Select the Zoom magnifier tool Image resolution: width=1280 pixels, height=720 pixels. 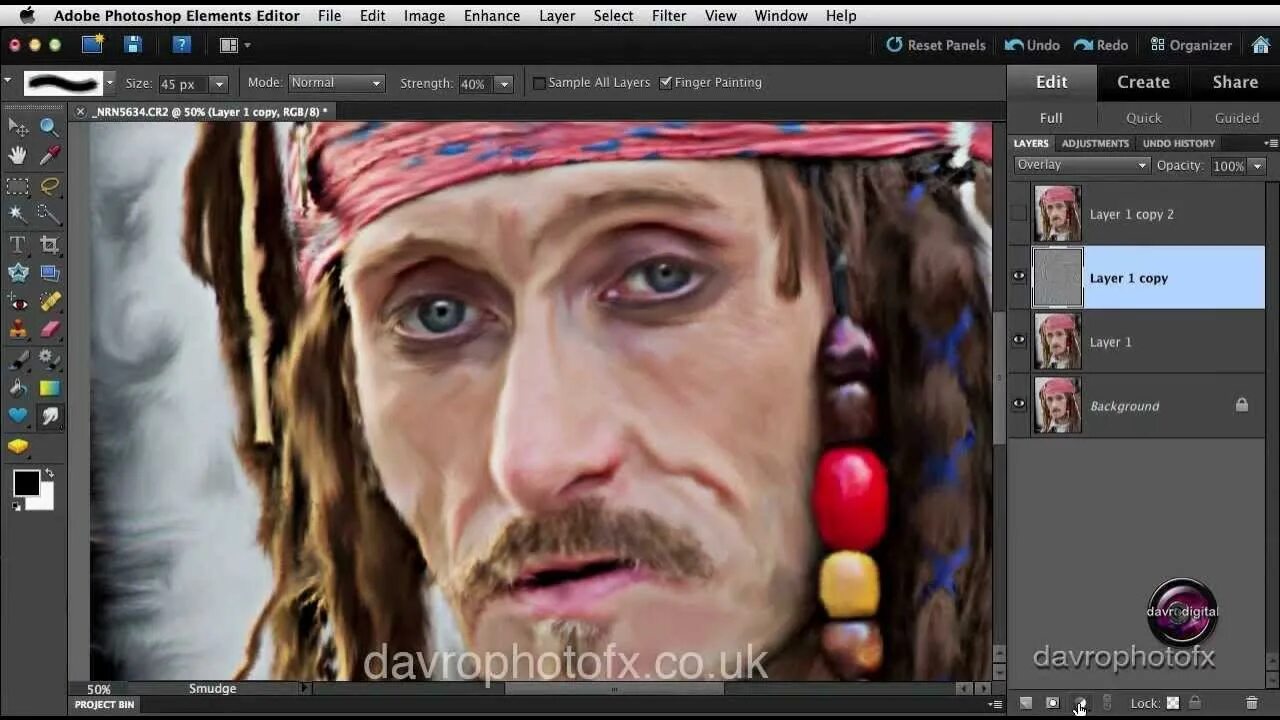(49, 127)
